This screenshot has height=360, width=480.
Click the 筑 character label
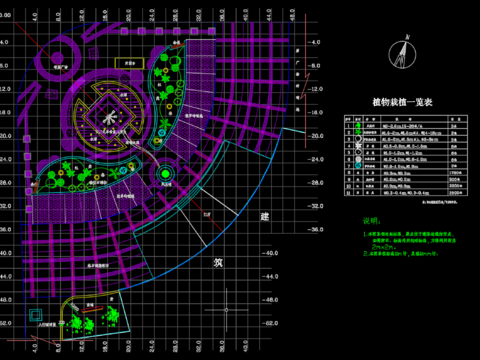point(218,263)
